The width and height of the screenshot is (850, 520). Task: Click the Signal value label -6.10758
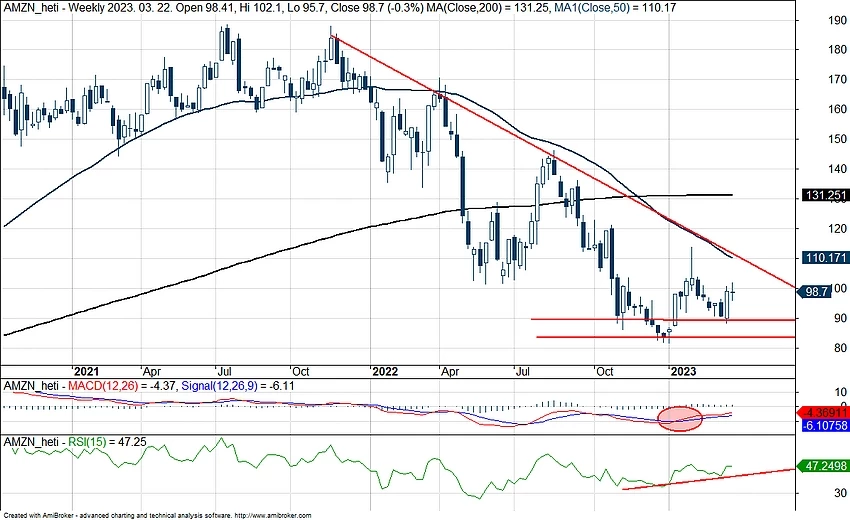(x=825, y=426)
